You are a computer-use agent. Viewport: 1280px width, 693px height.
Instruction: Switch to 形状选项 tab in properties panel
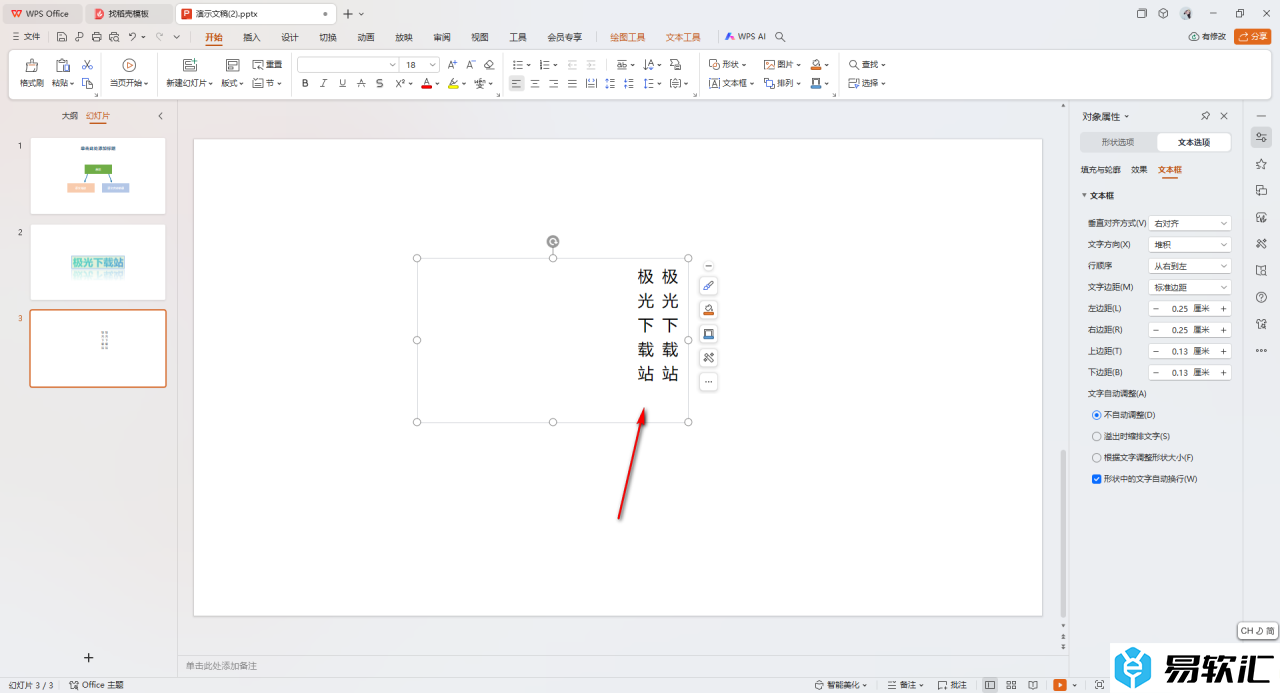1118,142
